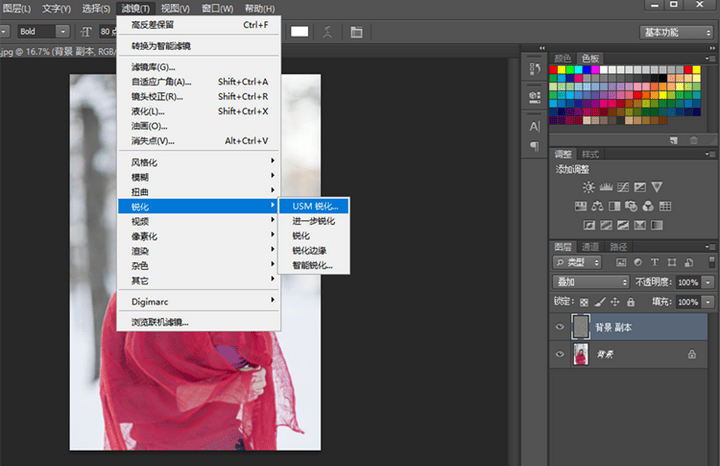Add an Exposure adjustment
This screenshot has height=466, width=720.
click(x=640, y=187)
